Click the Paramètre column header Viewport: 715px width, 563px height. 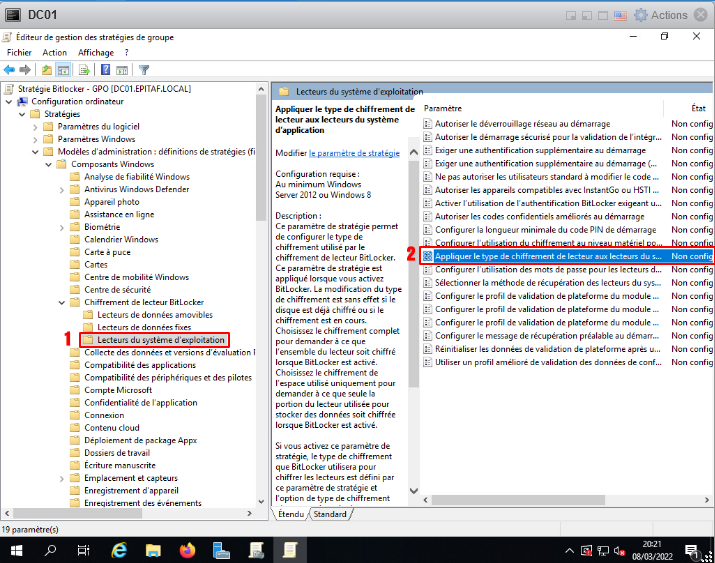[x=443, y=107]
